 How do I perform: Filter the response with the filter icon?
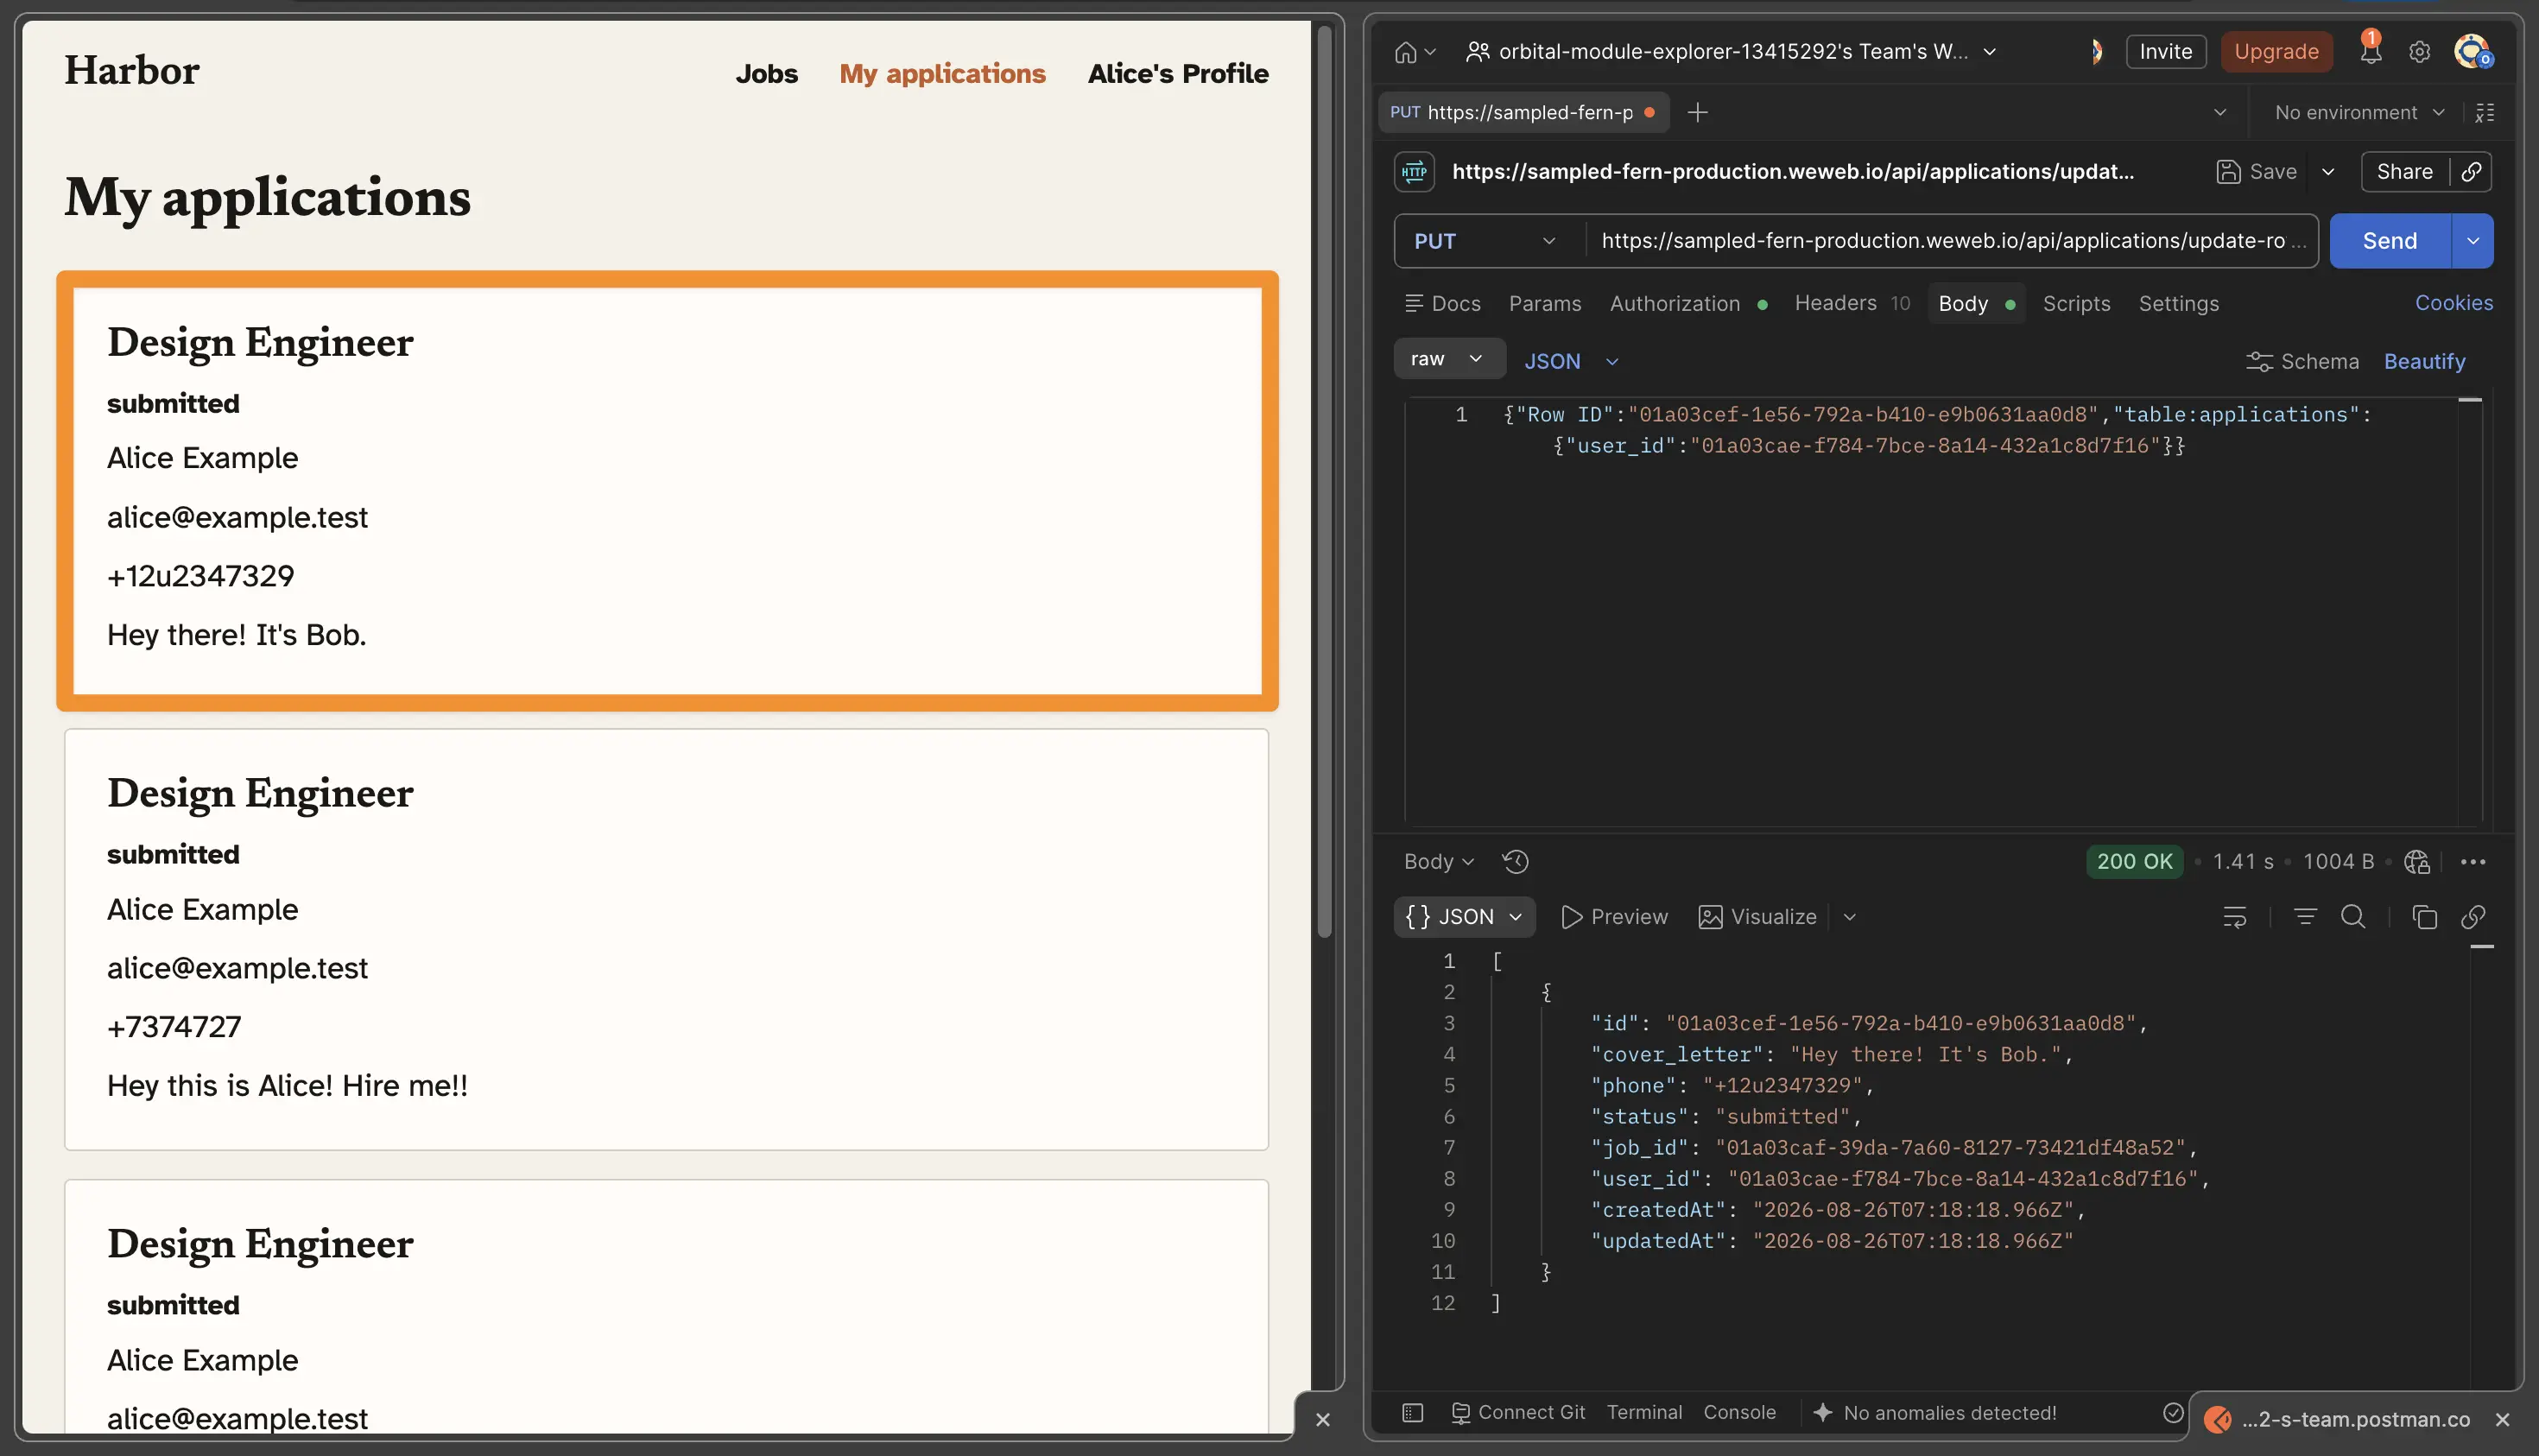click(x=2305, y=917)
